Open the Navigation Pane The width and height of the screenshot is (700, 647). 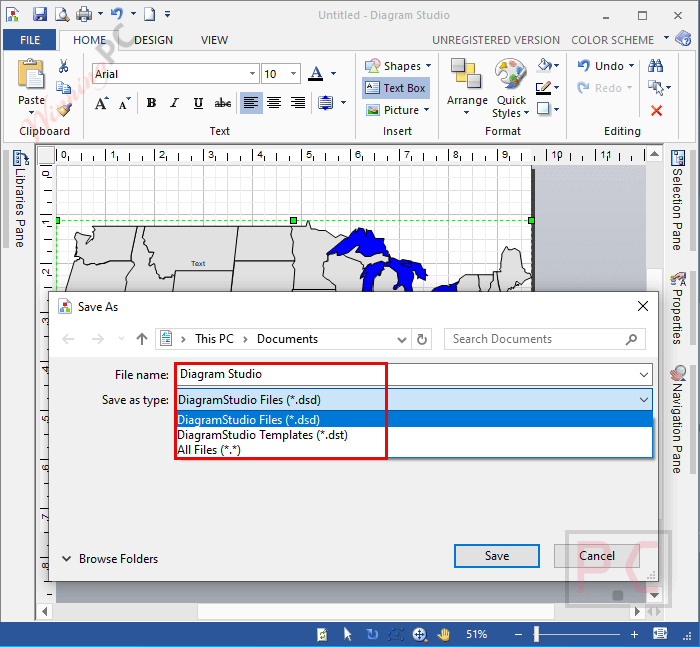(x=677, y=419)
